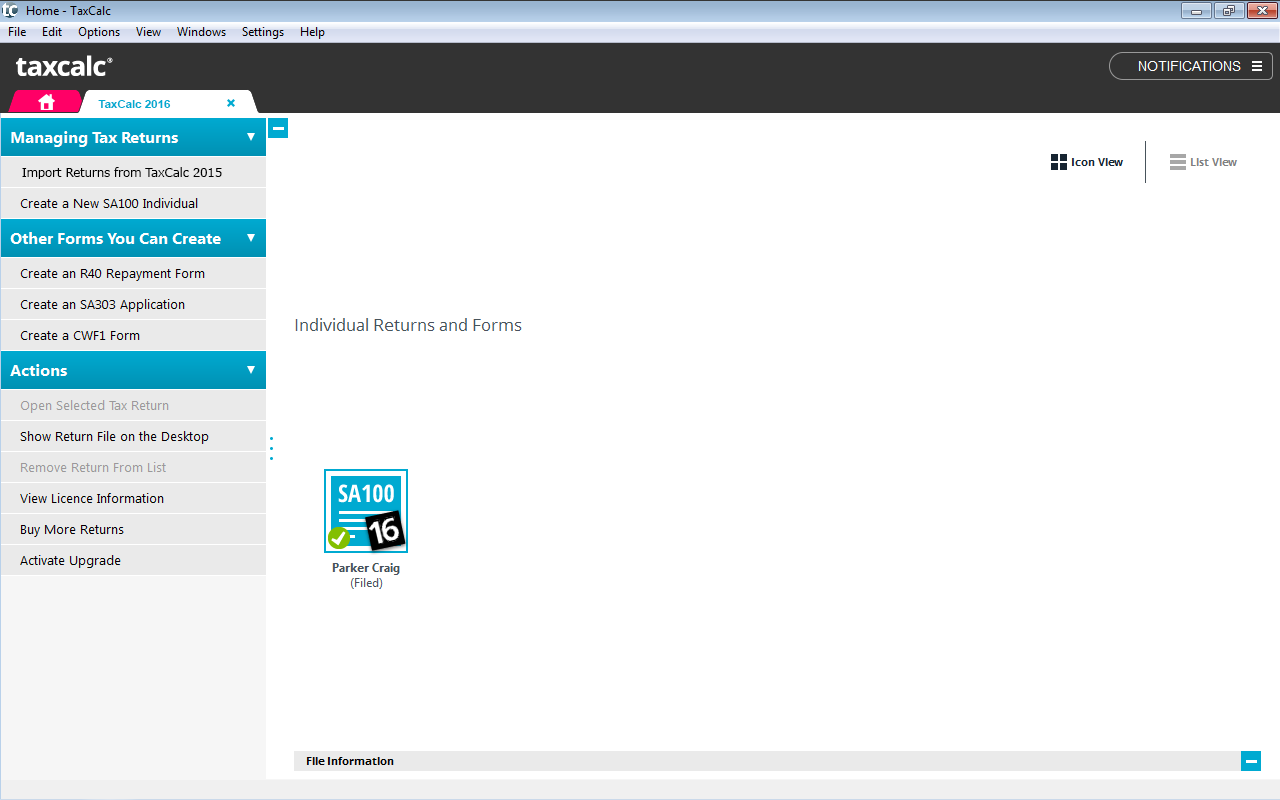Image resolution: width=1280 pixels, height=800 pixels.
Task: Close the TaxCalc 2016 tab
Action: click(231, 103)
